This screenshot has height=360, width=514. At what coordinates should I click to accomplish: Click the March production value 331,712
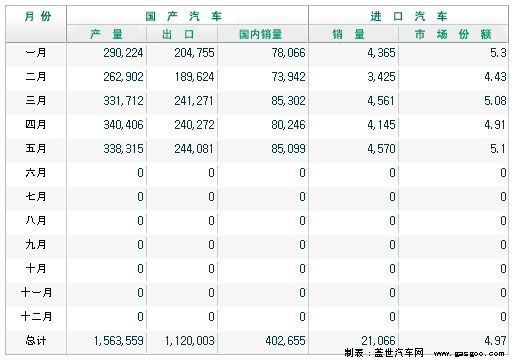point(123,101)
